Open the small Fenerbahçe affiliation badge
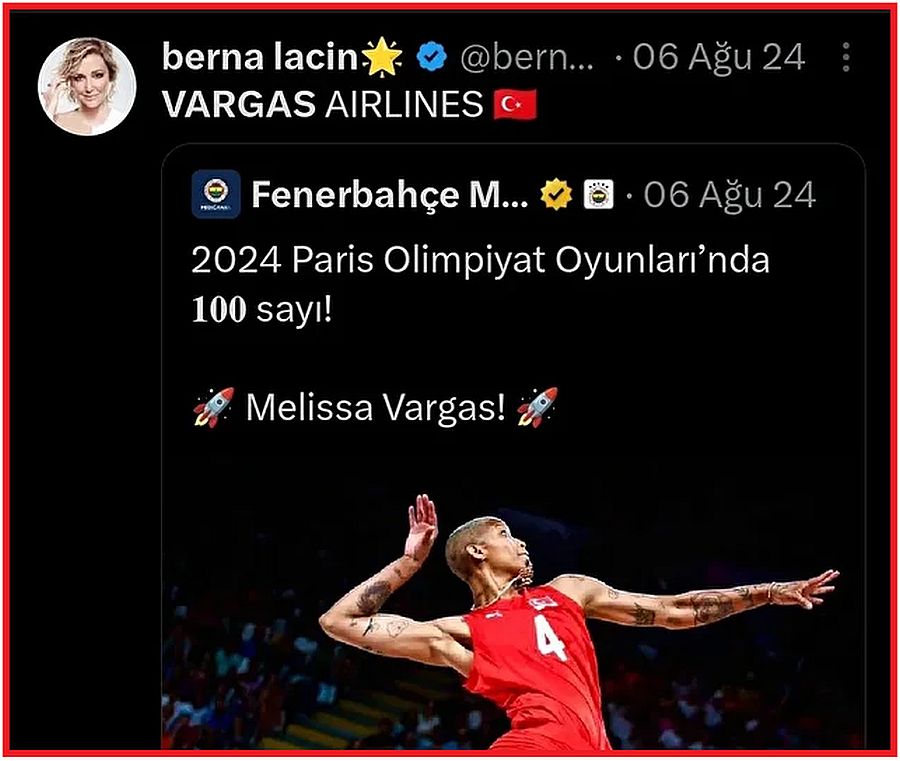Viewport: 900px width, 761px height. point(598,194)
